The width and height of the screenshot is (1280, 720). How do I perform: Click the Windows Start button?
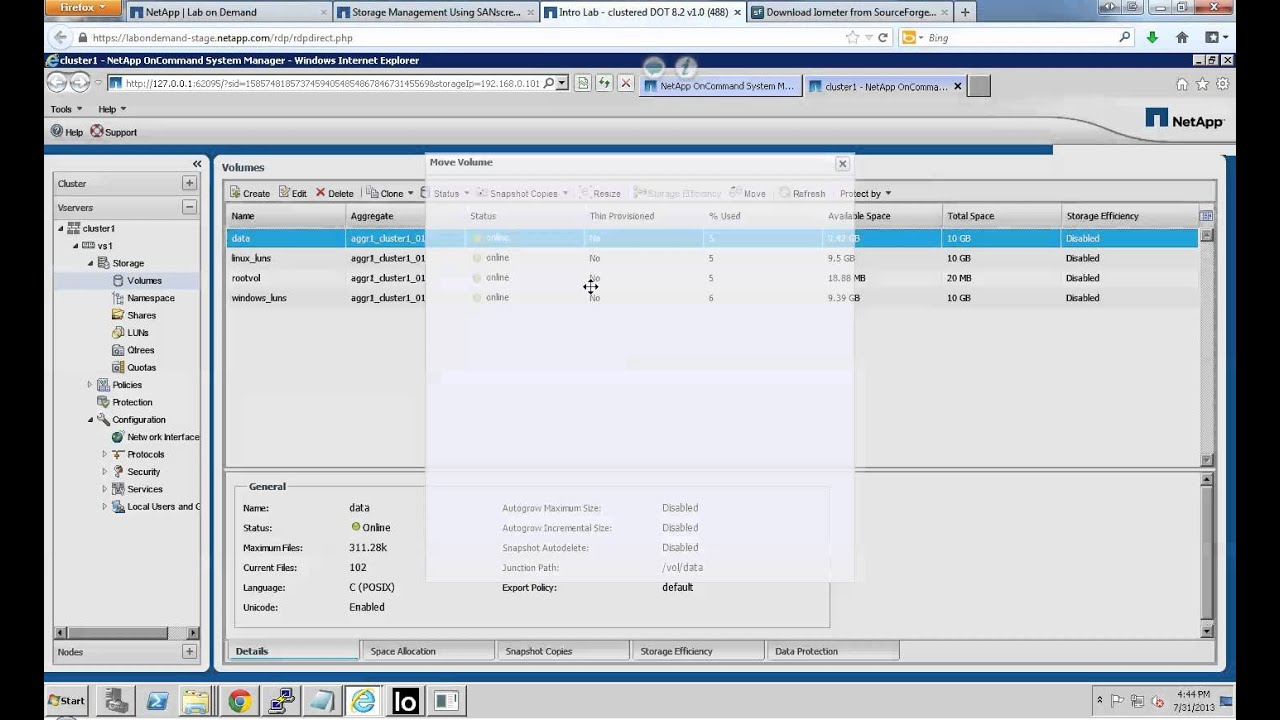(x=67, y=700)
